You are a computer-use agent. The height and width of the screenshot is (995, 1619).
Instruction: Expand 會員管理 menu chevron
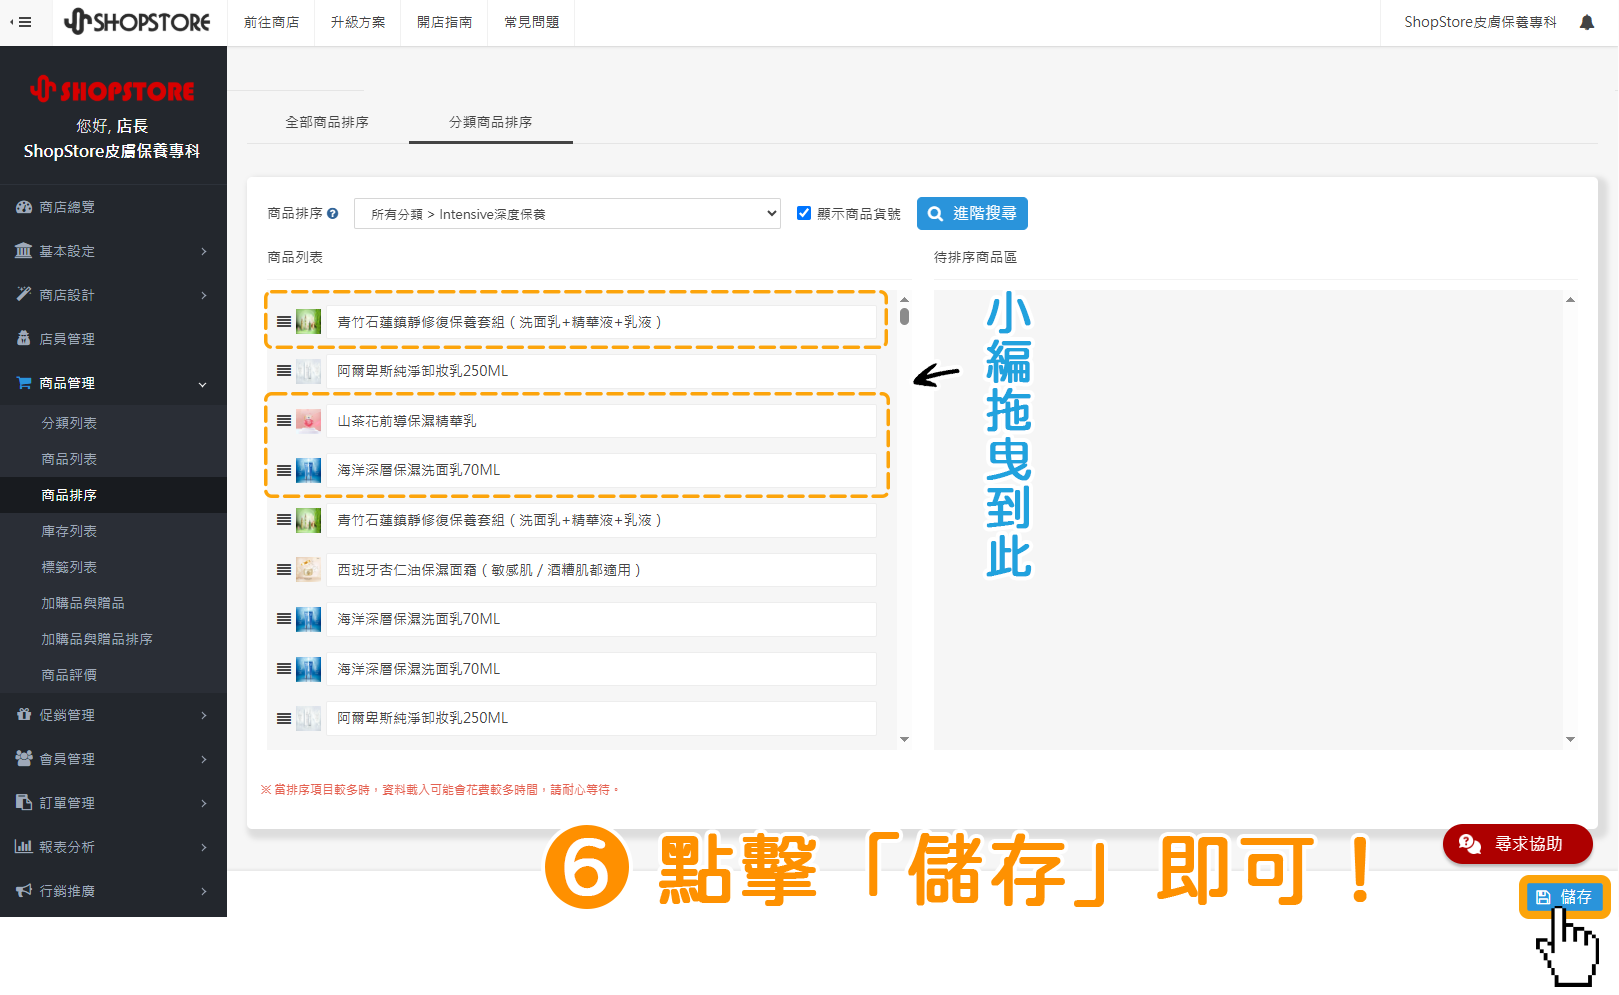pyautogui.click(x=203, y=759)
